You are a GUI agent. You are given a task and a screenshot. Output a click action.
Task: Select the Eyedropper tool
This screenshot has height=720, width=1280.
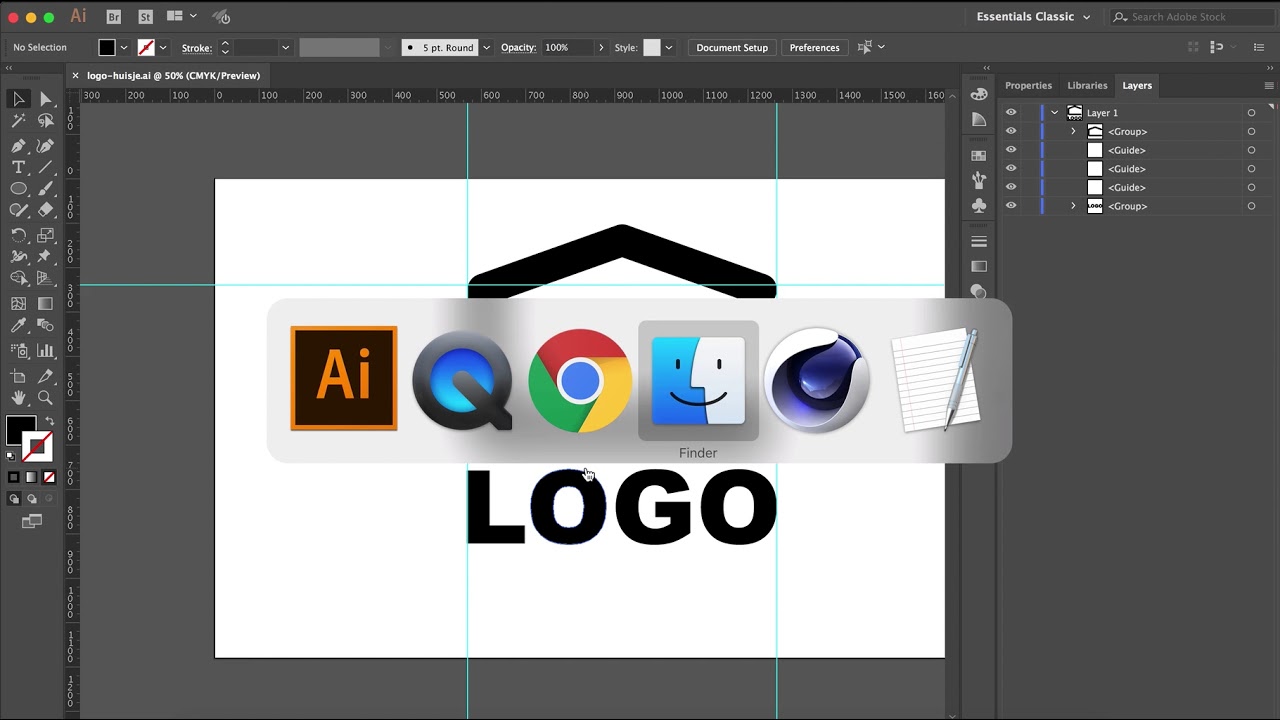coord(18,326)
